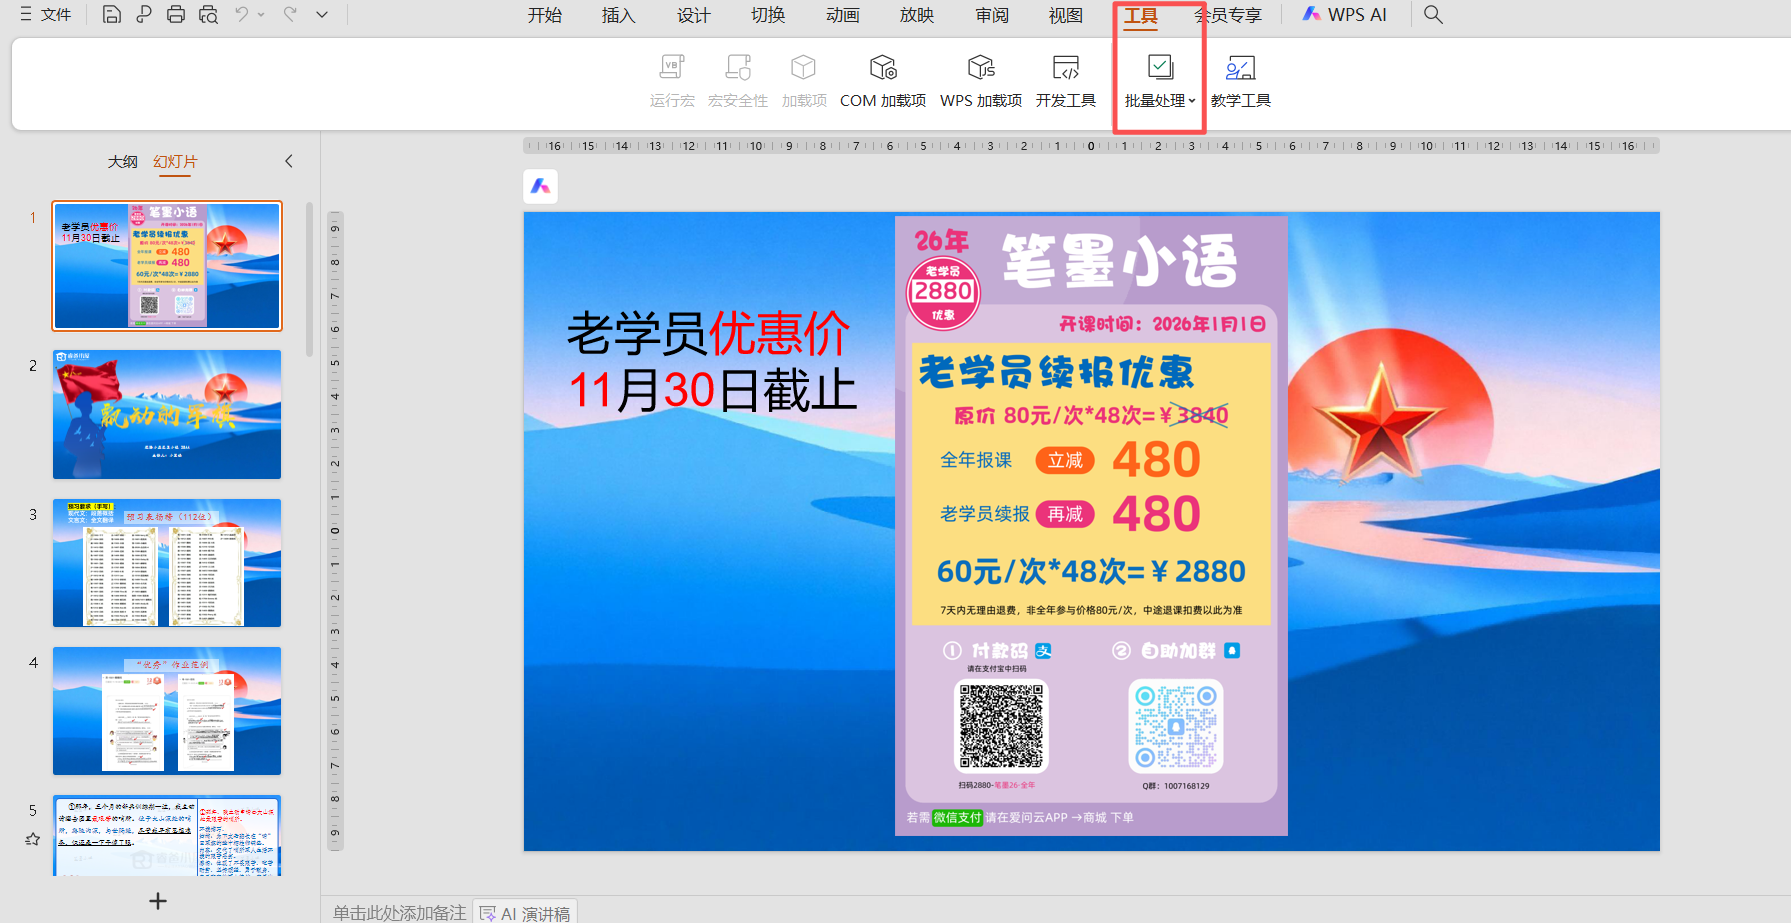Click the export-to-PDF icon beside Save

click(144, 15)
